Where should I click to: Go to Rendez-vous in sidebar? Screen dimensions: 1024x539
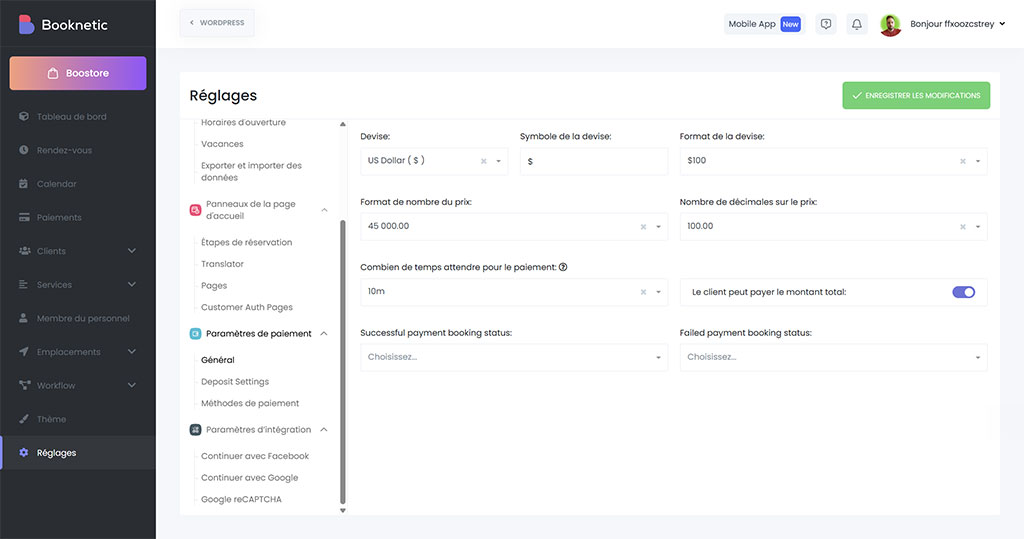tap(78, 150)
